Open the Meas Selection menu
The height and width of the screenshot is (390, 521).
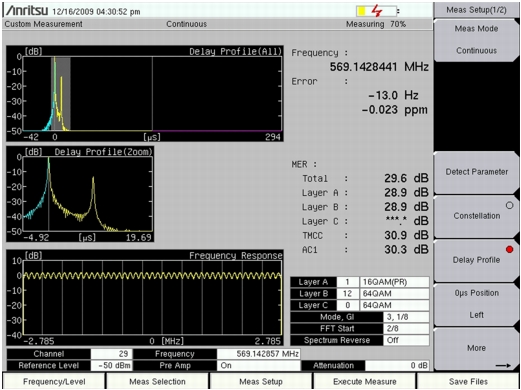[x=157, y=381]
